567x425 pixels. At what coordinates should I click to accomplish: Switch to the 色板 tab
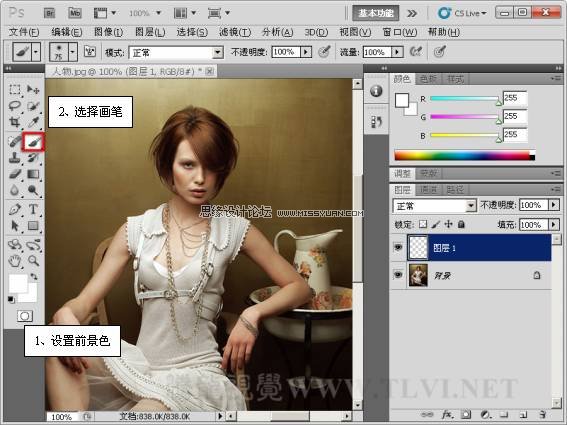(x=429, y=79)
